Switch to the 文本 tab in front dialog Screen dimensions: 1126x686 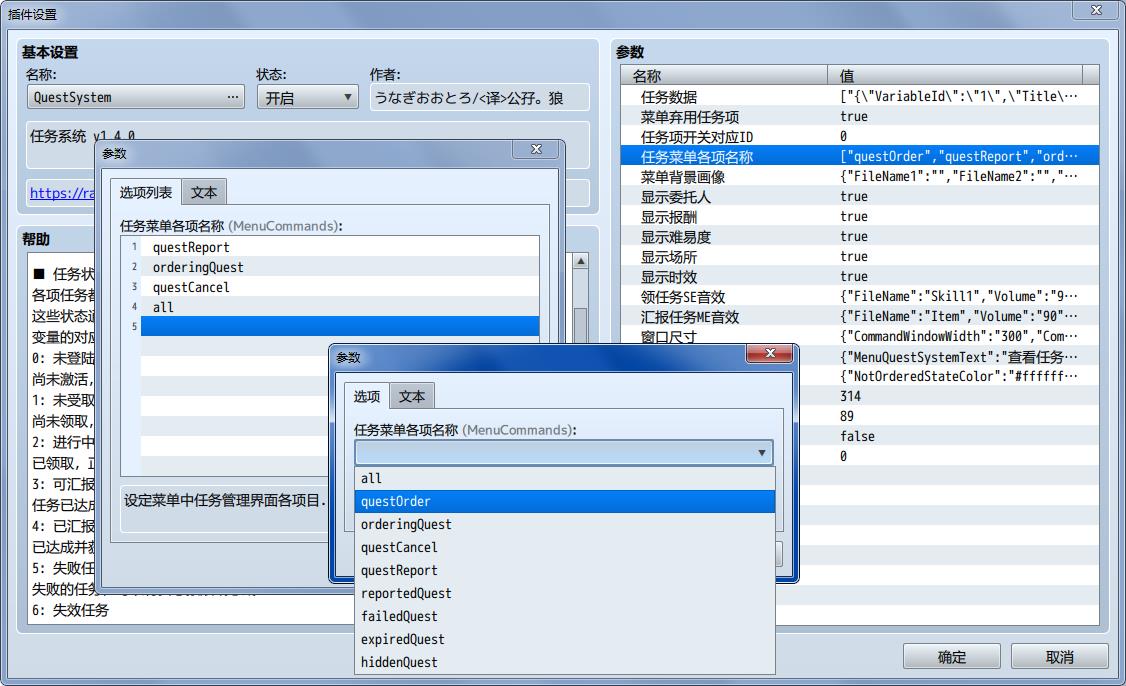pyautogui.click(x=411, y=397)
